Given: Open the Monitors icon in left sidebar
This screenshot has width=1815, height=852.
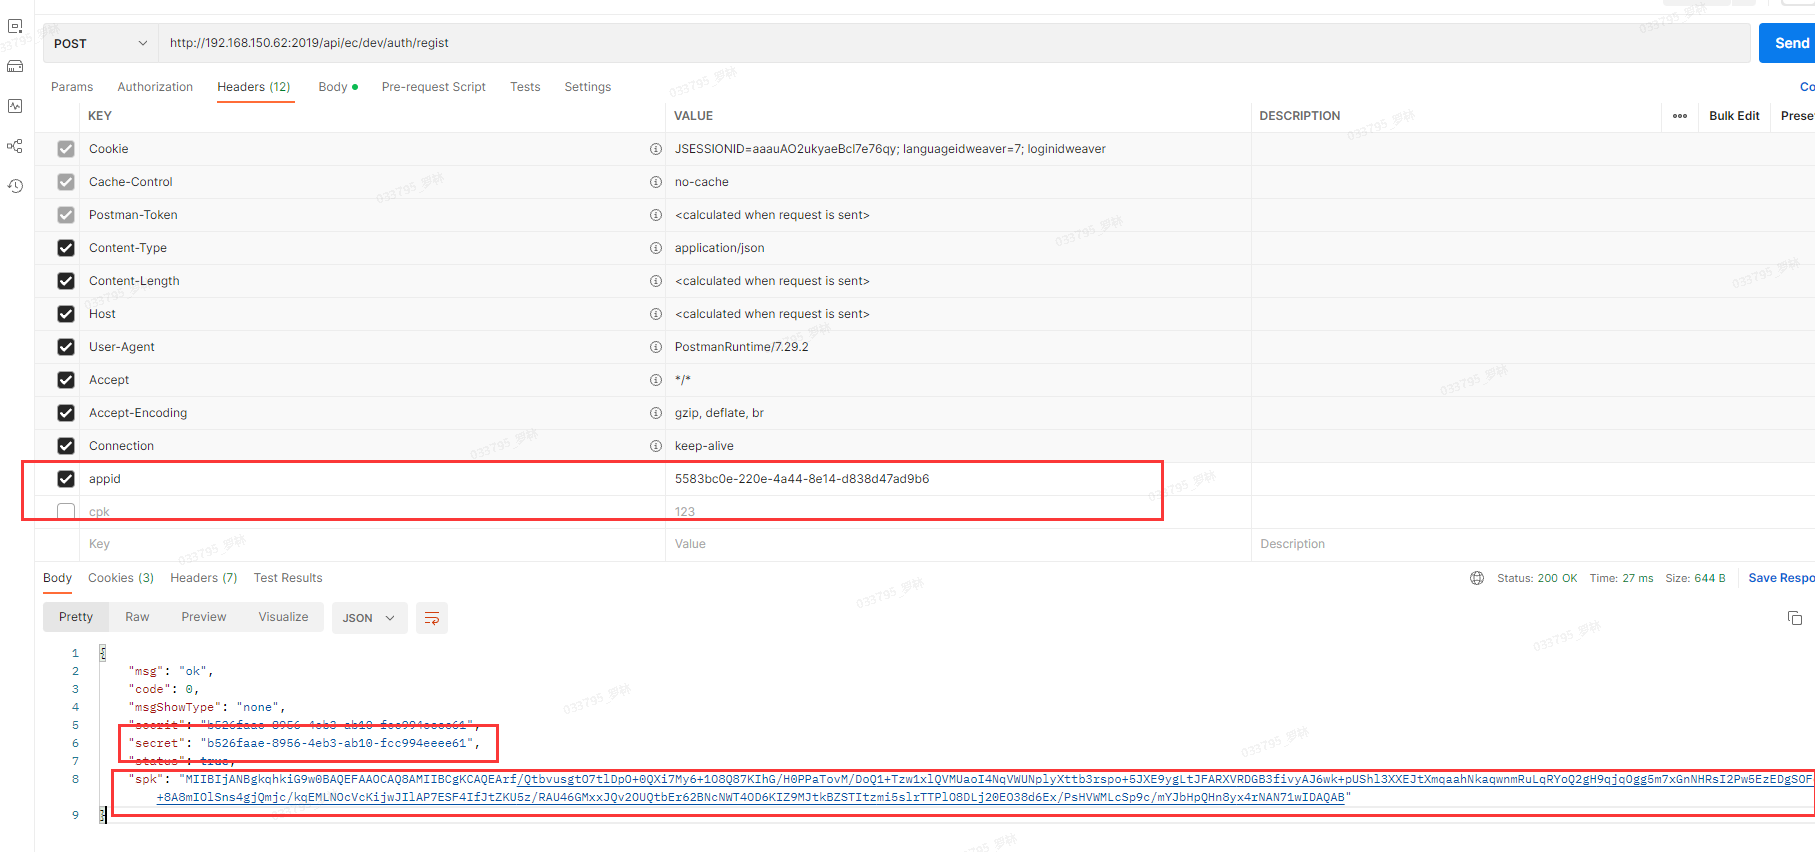Looking at the screenshot, I should tap(15, 106).
